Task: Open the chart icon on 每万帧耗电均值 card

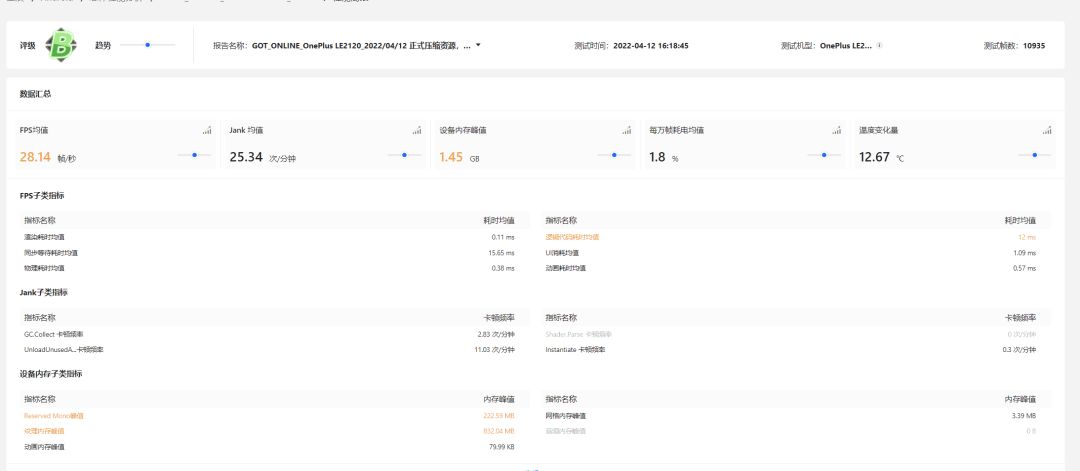Action: 836,130
